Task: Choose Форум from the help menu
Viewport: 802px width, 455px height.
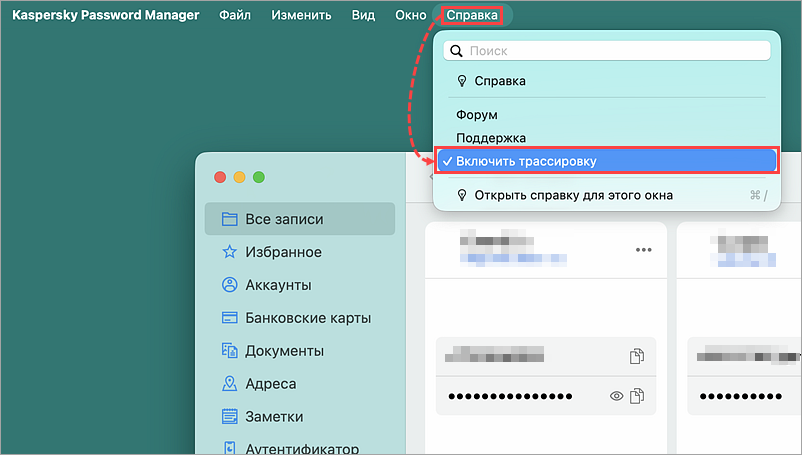Action: [477, 115]
